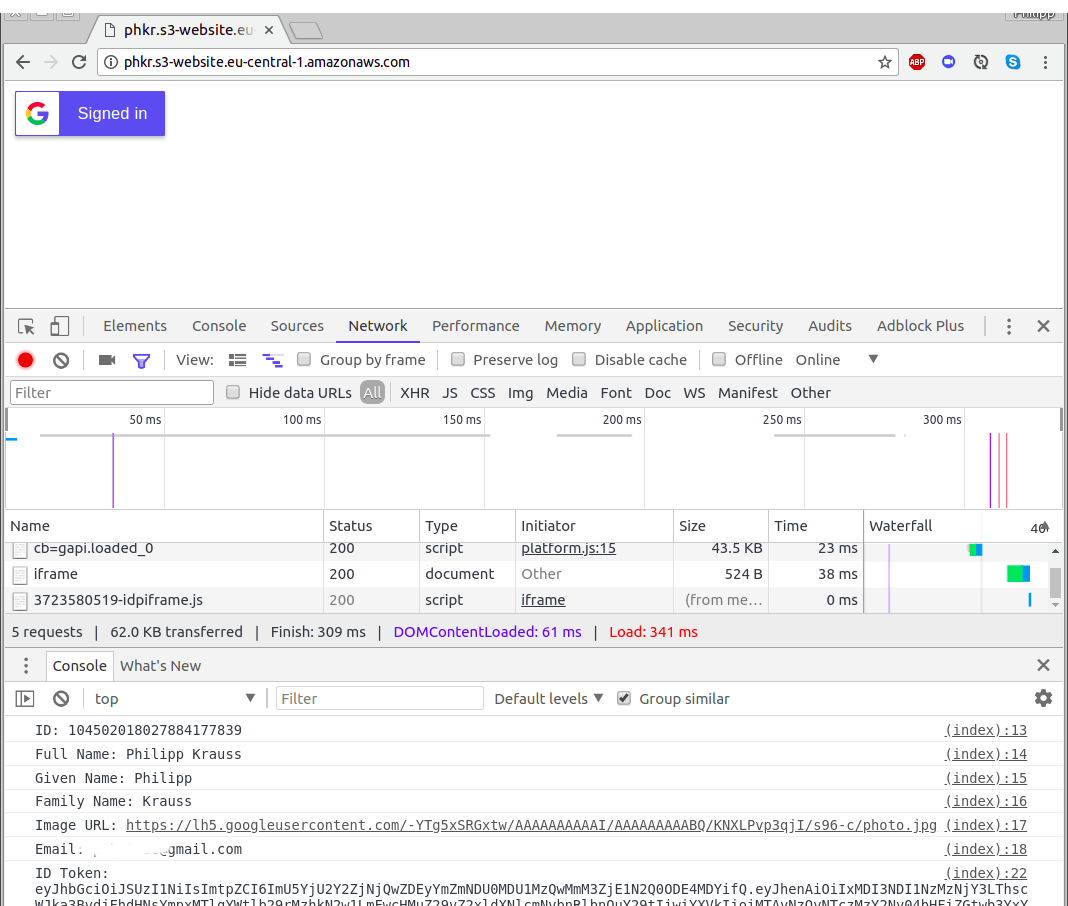Expand the network throttling dropdown arrow

pyautogui.click(x=873, y=359)
